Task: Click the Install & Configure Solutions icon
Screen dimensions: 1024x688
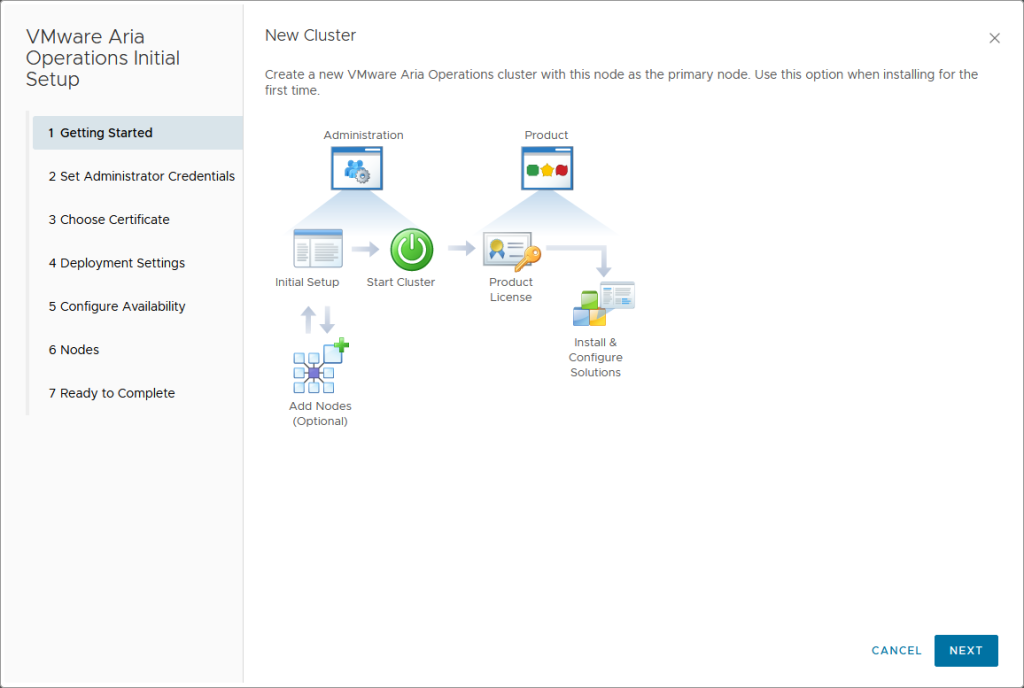Action: pos(603,304)
